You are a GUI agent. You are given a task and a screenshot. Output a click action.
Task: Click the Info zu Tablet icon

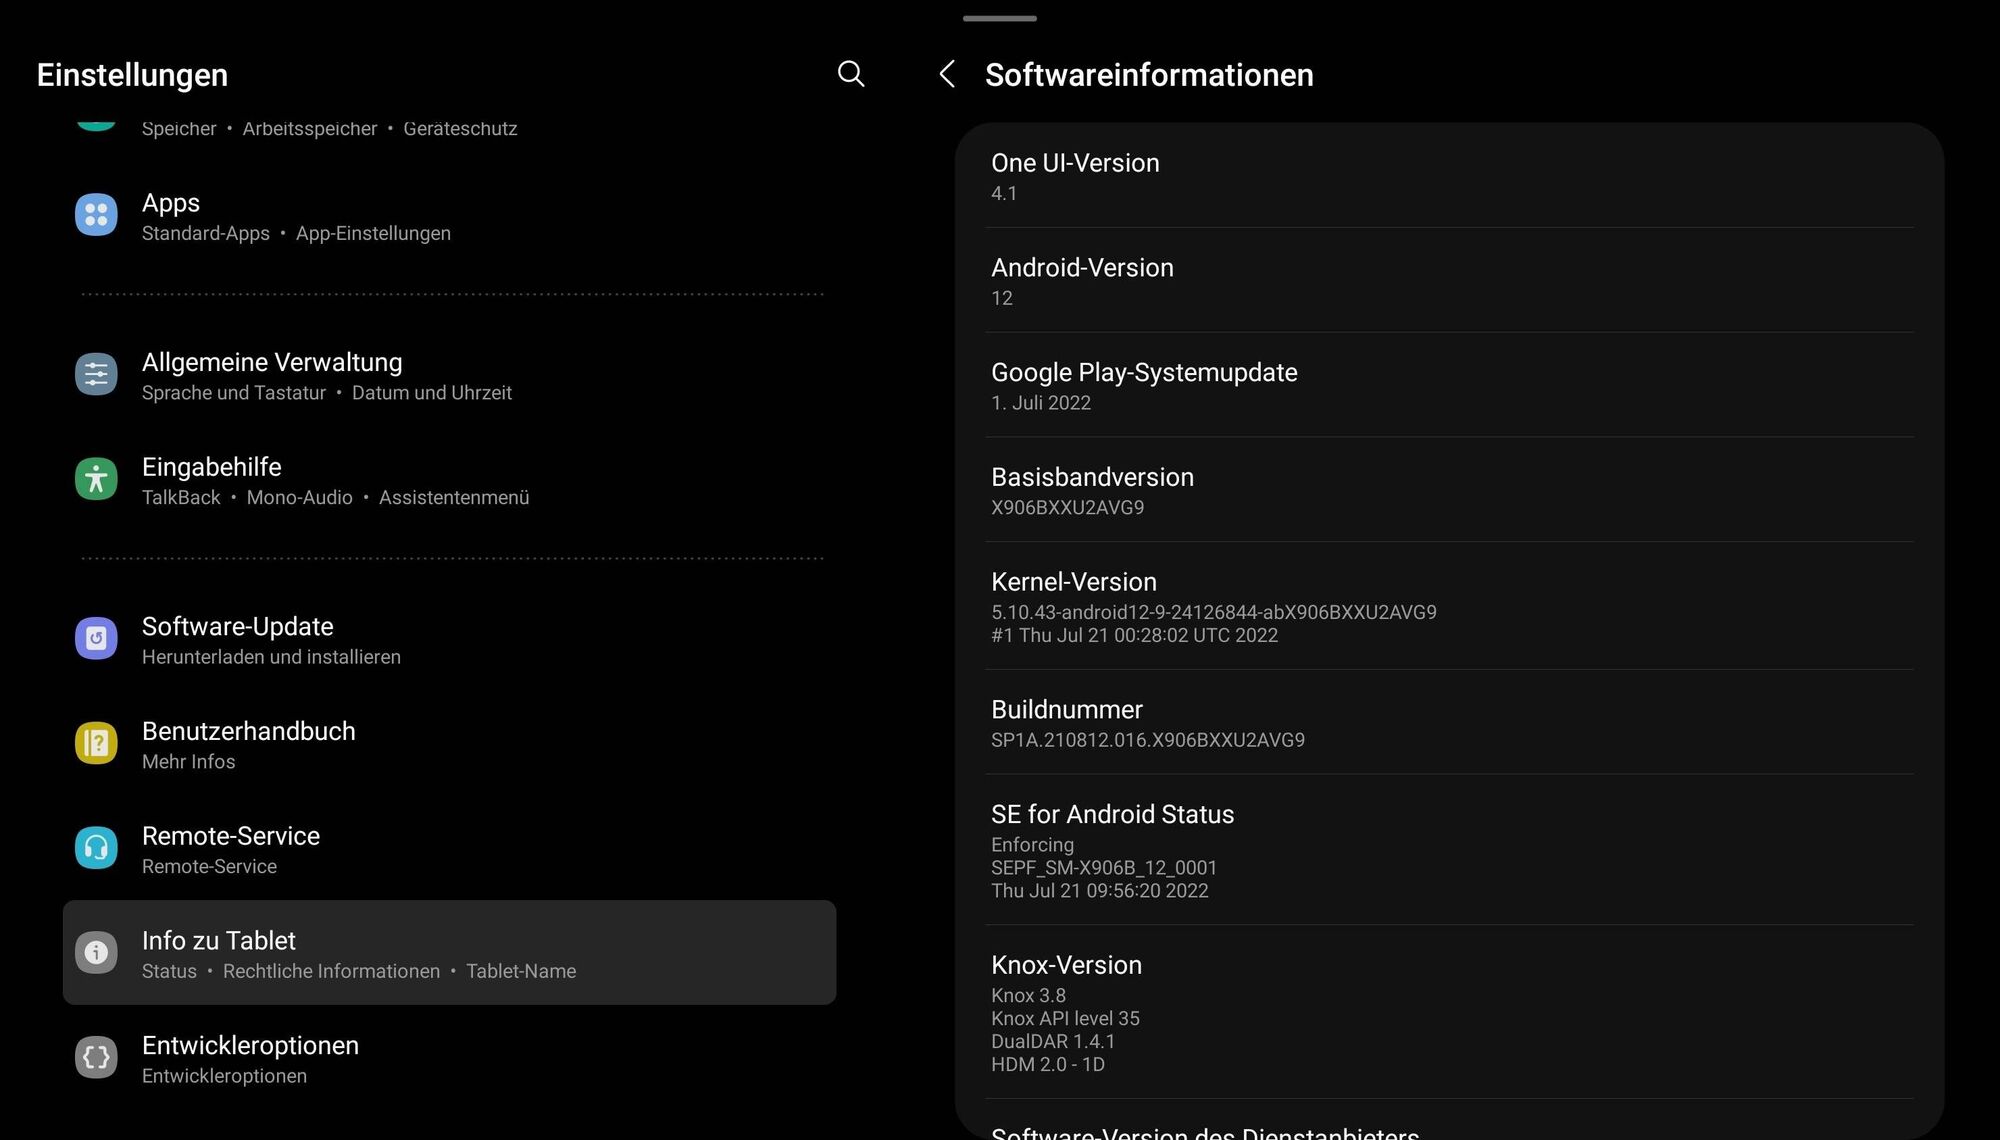96,953
